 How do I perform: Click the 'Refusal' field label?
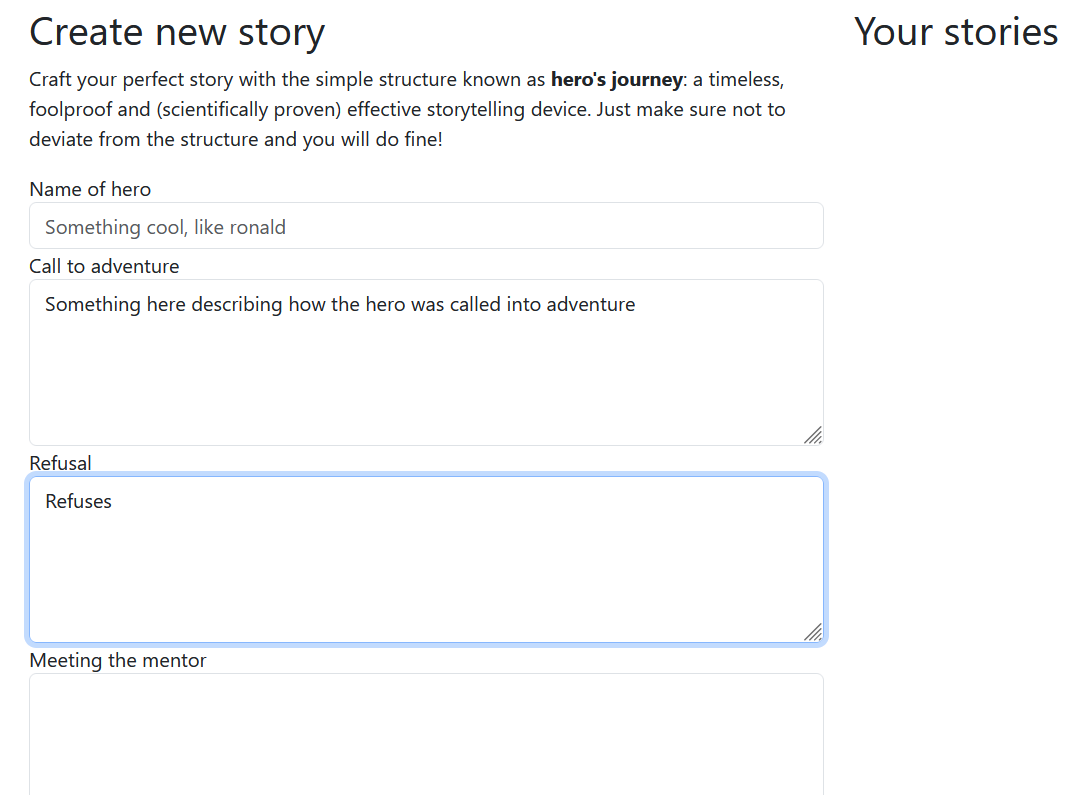[60, 463]
